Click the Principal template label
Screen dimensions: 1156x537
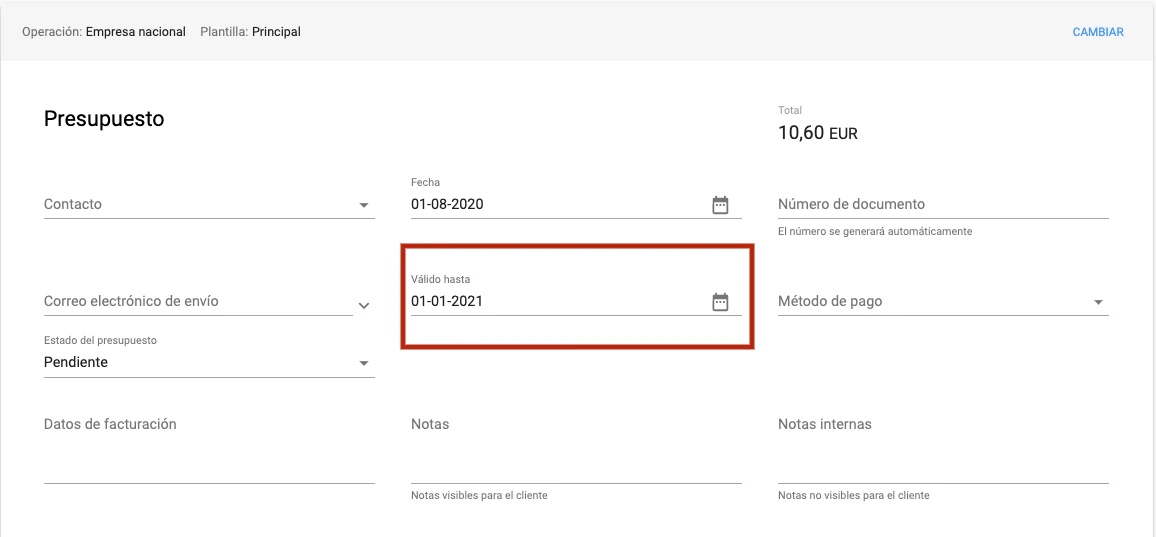276,32
